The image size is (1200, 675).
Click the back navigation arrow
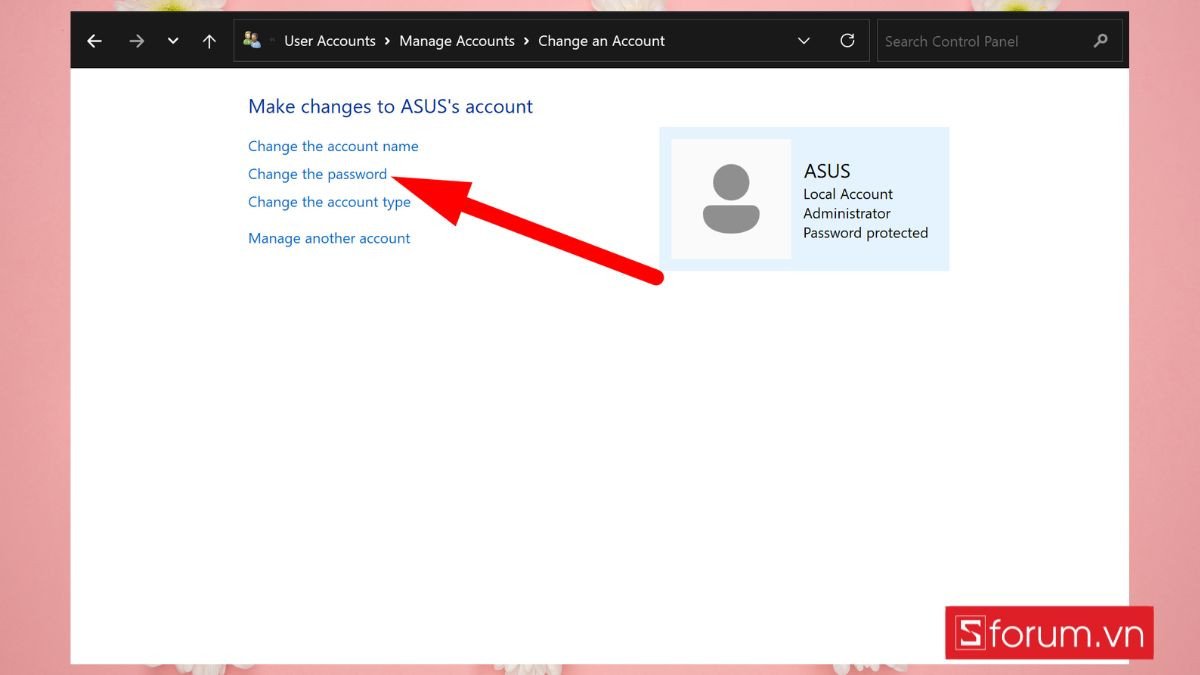tap(94, 40)
